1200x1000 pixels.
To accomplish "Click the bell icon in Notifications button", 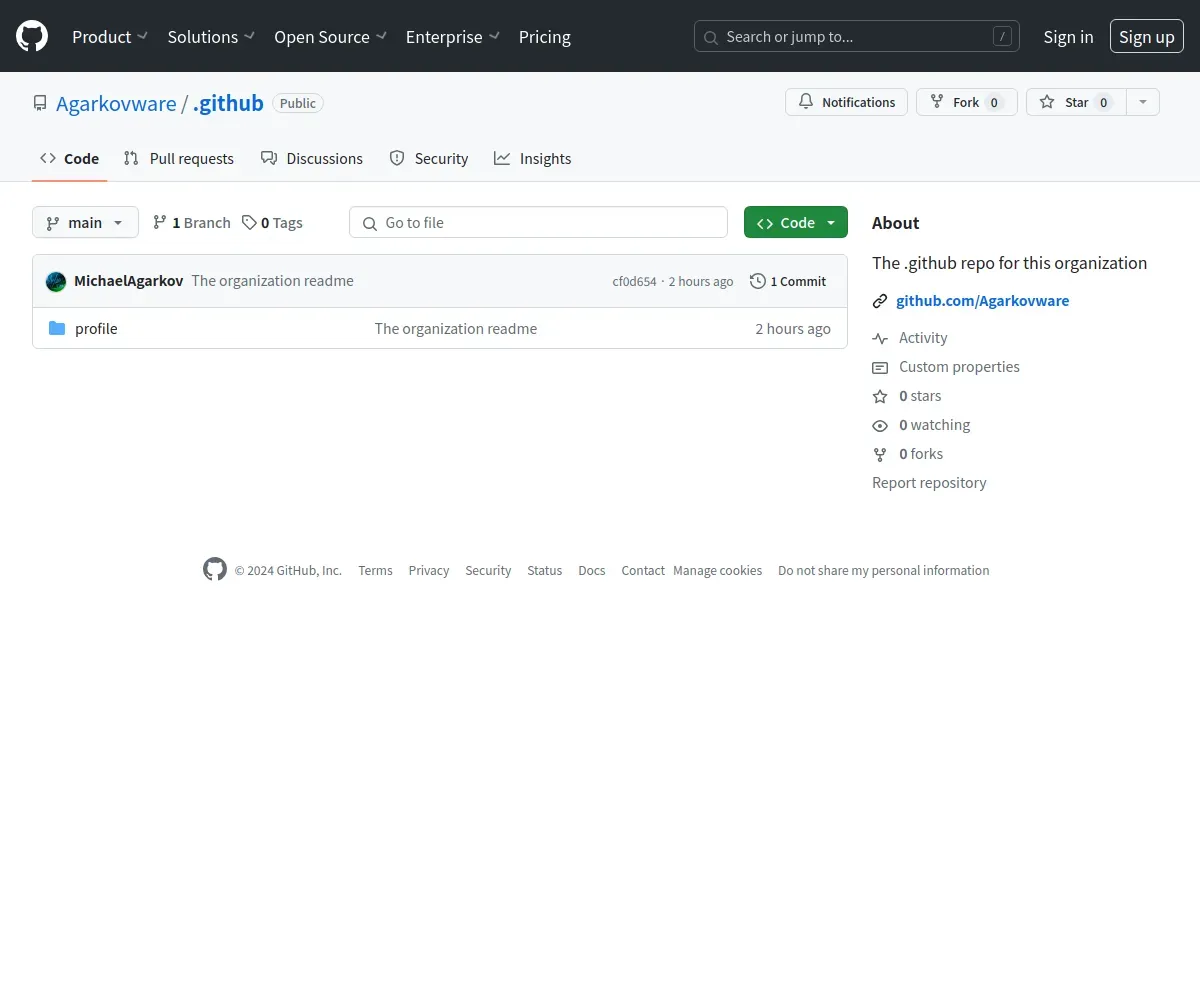I will (806, 102).
